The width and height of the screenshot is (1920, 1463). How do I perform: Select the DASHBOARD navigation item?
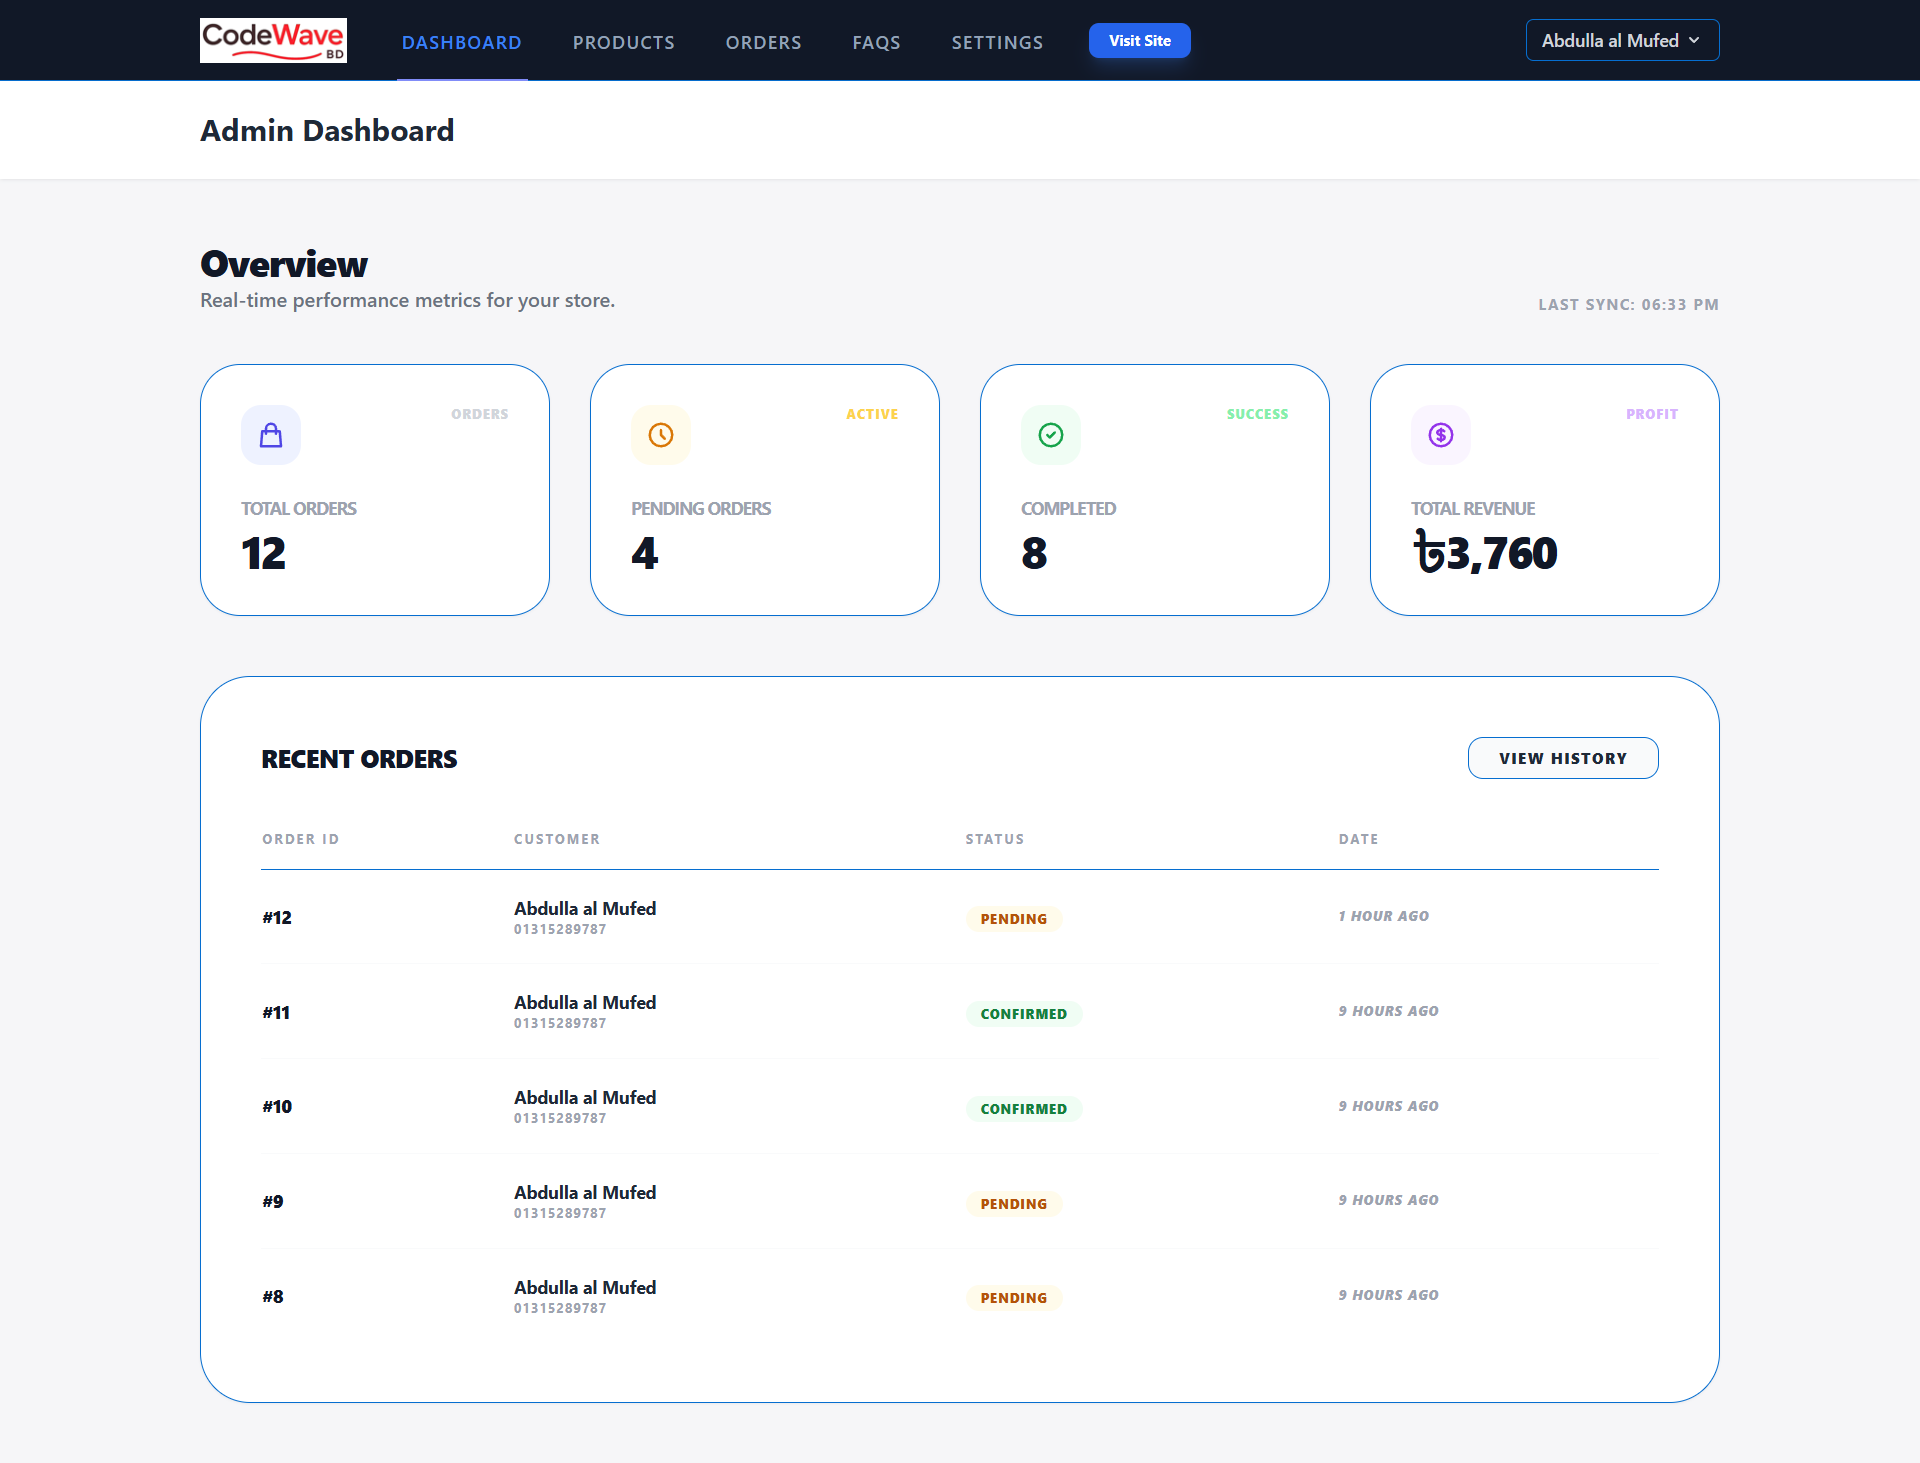pos(461,42)
